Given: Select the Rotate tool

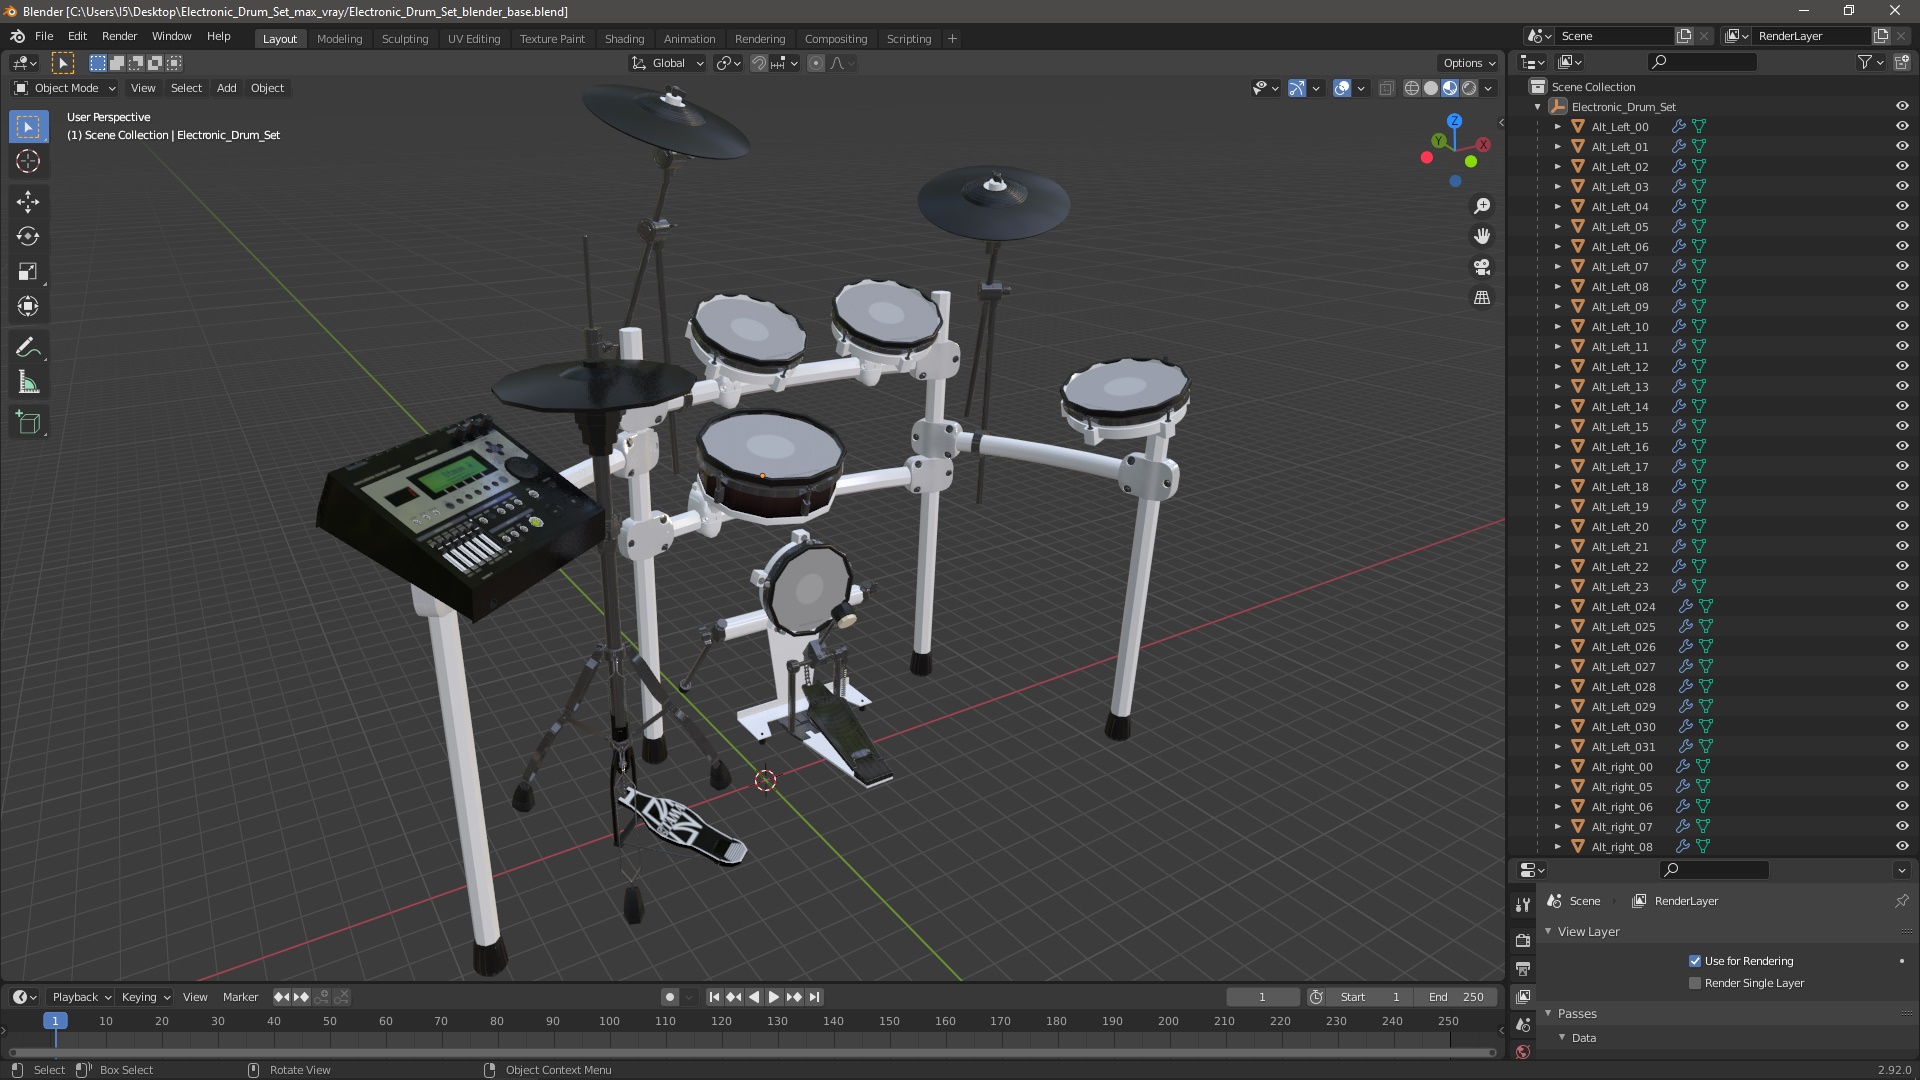Looking at the screenshot, I should (x=28, y=237).
